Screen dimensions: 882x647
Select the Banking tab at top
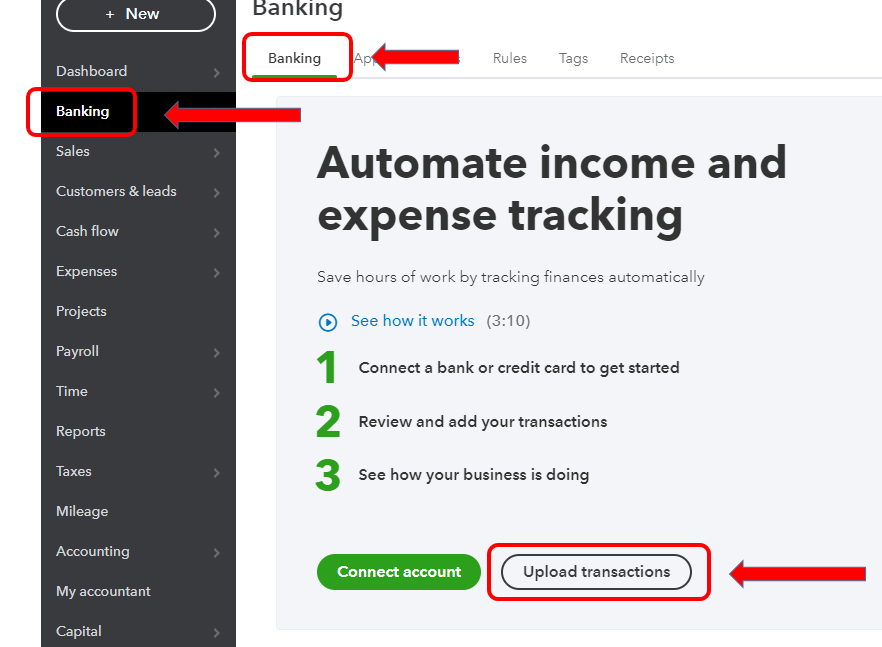[296, 58]
